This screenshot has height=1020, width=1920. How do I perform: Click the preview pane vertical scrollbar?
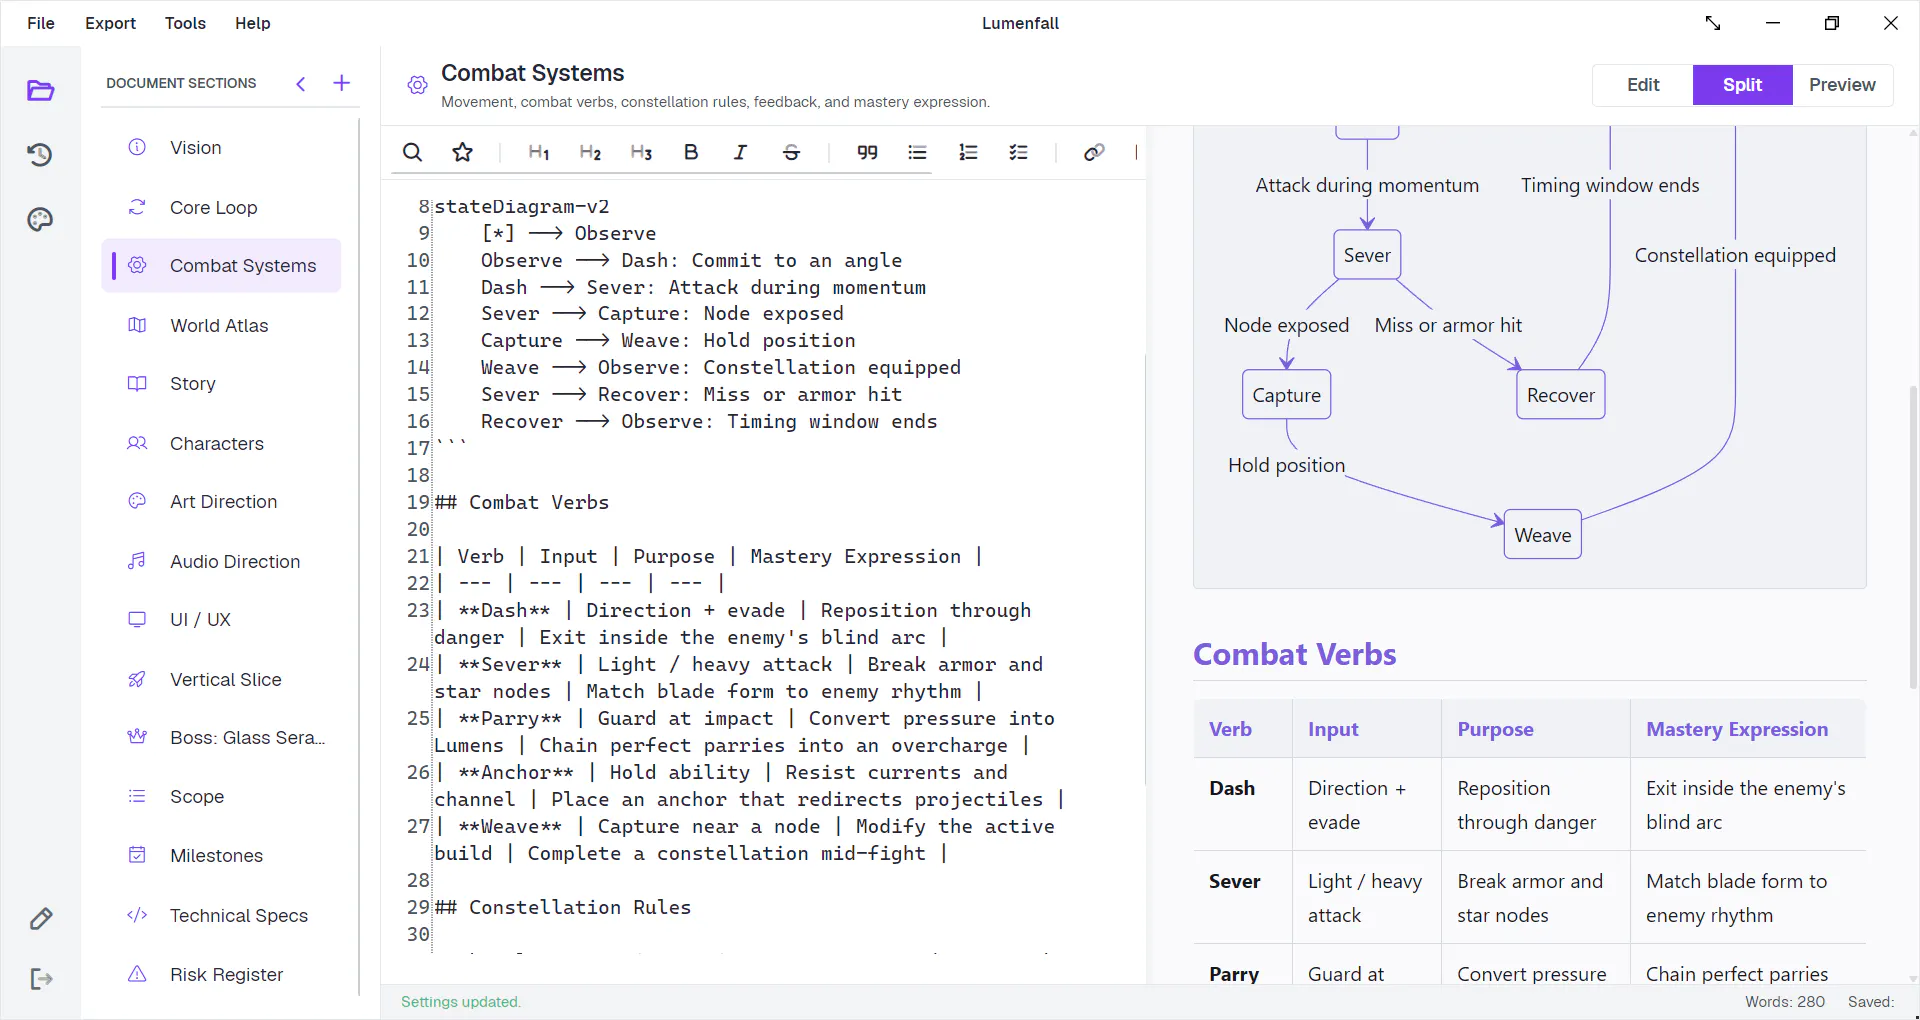(x=1912, y=537)
